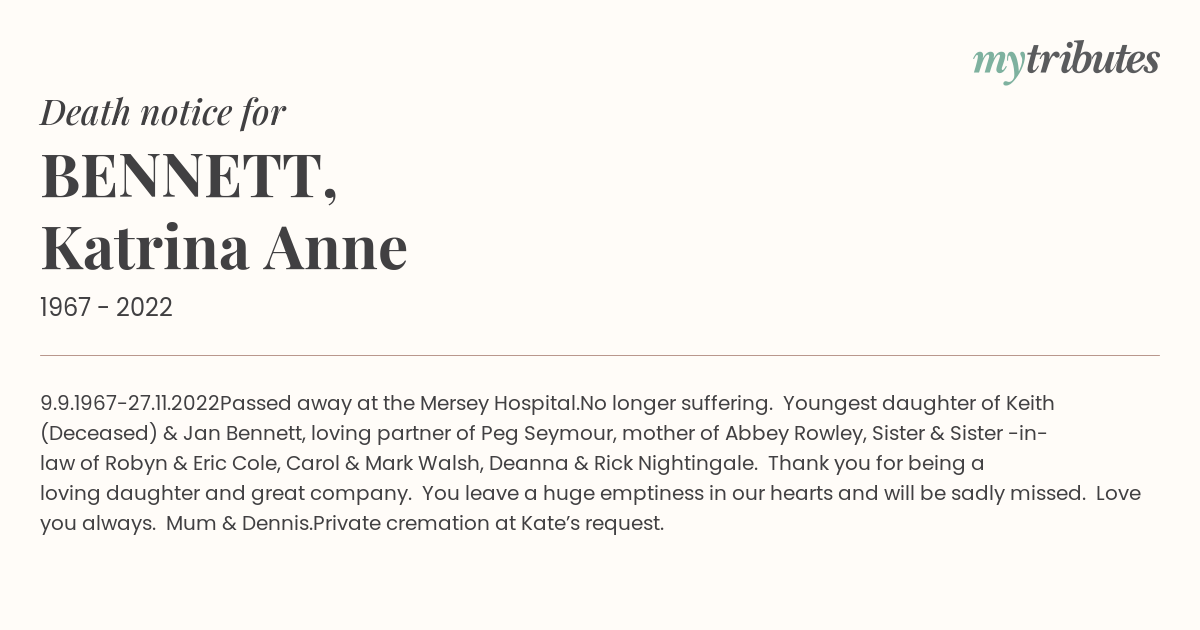
Task: Click the words "Youngest daughter of Keith"
Action: pyautogui.click(x=919, y=403)
